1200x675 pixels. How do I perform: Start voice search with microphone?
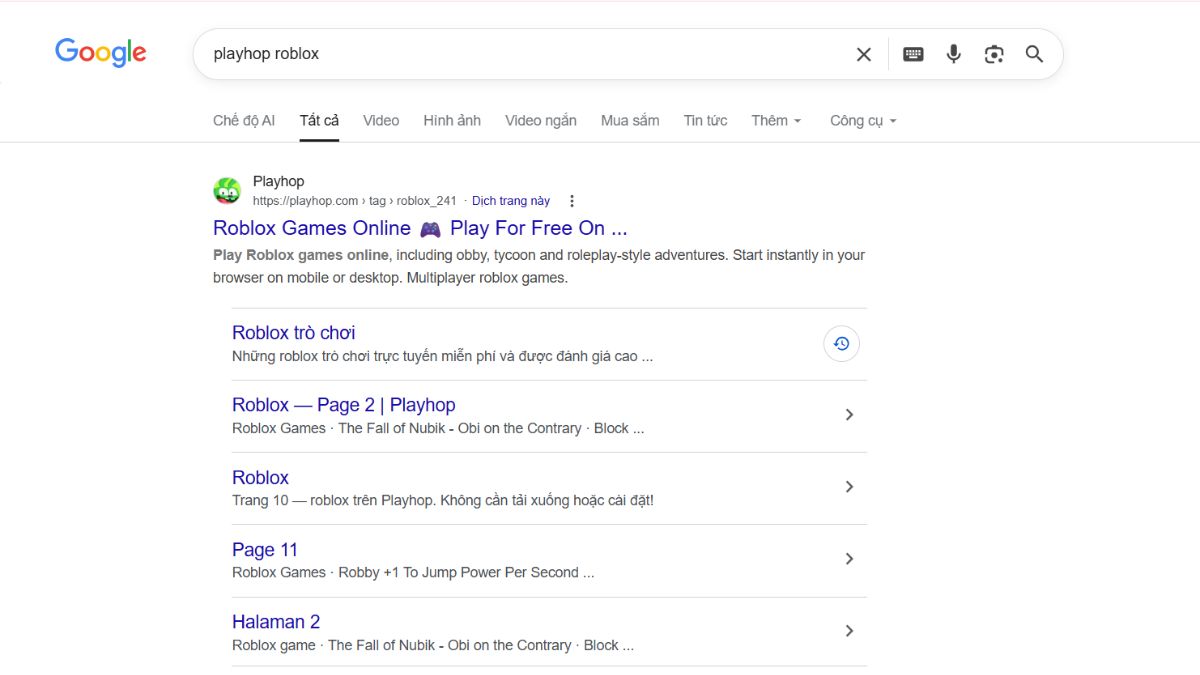pyautogui.click(x=953, y=54)
